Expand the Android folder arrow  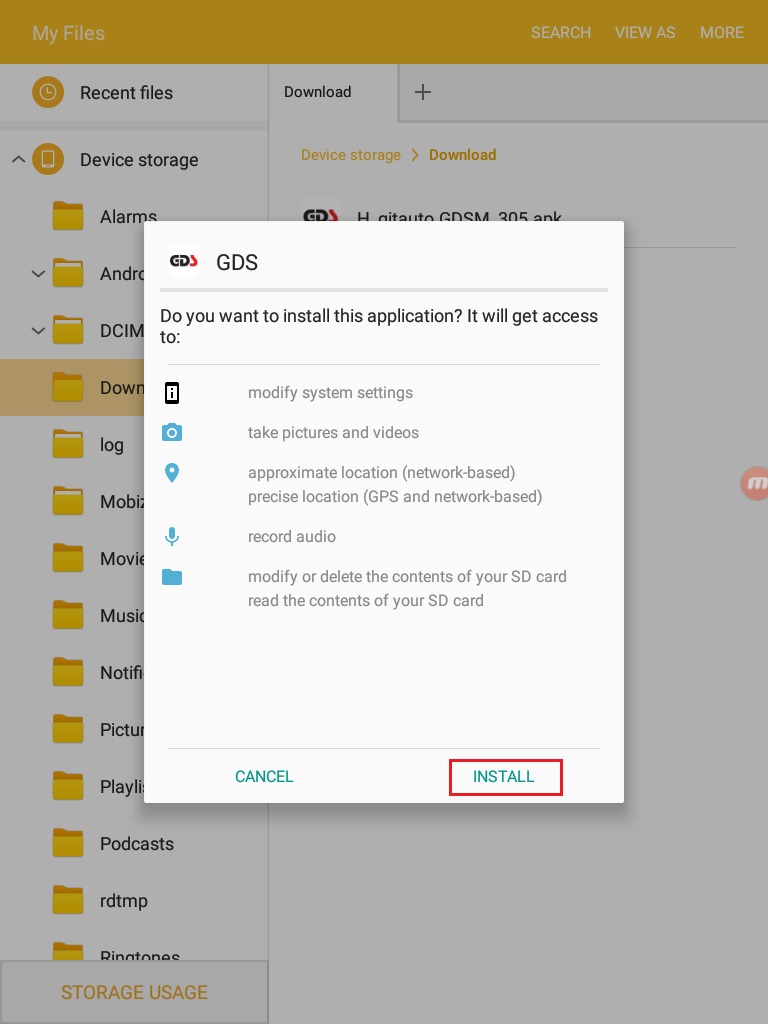(38, 274)
